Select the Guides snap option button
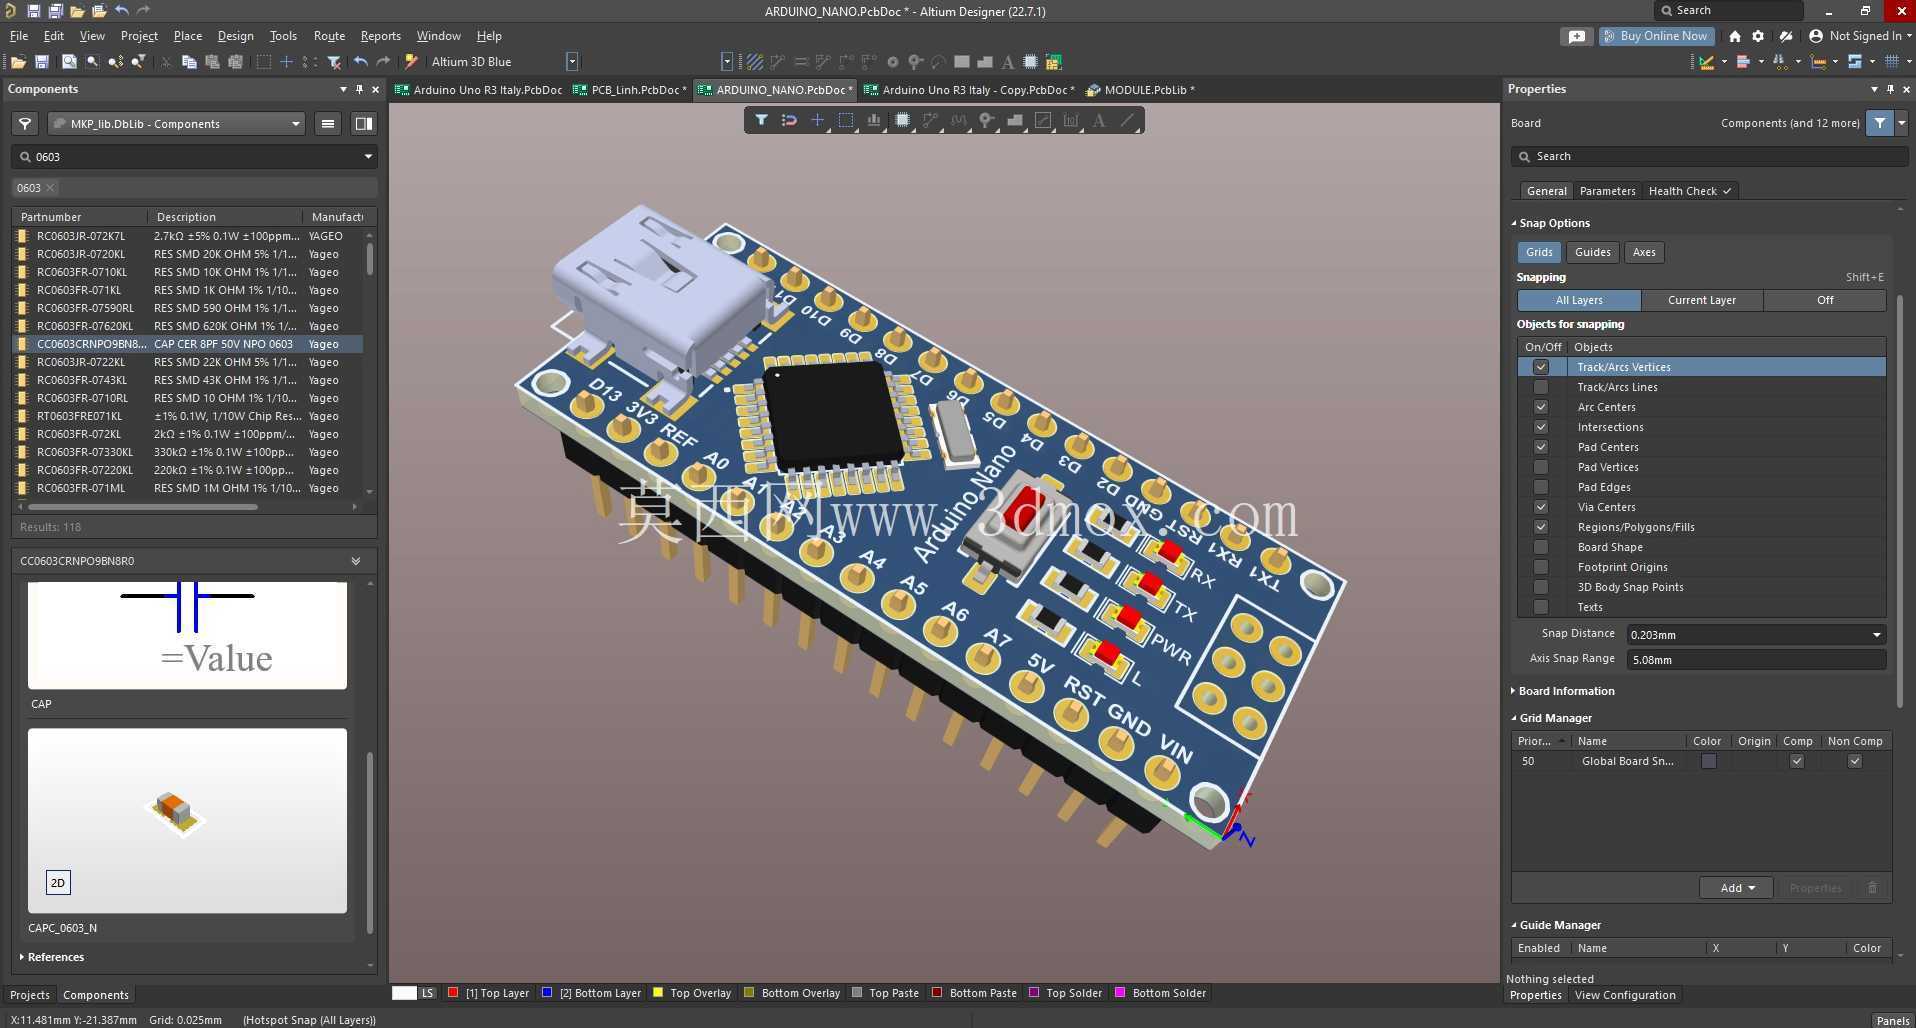 pos(1592,252)
